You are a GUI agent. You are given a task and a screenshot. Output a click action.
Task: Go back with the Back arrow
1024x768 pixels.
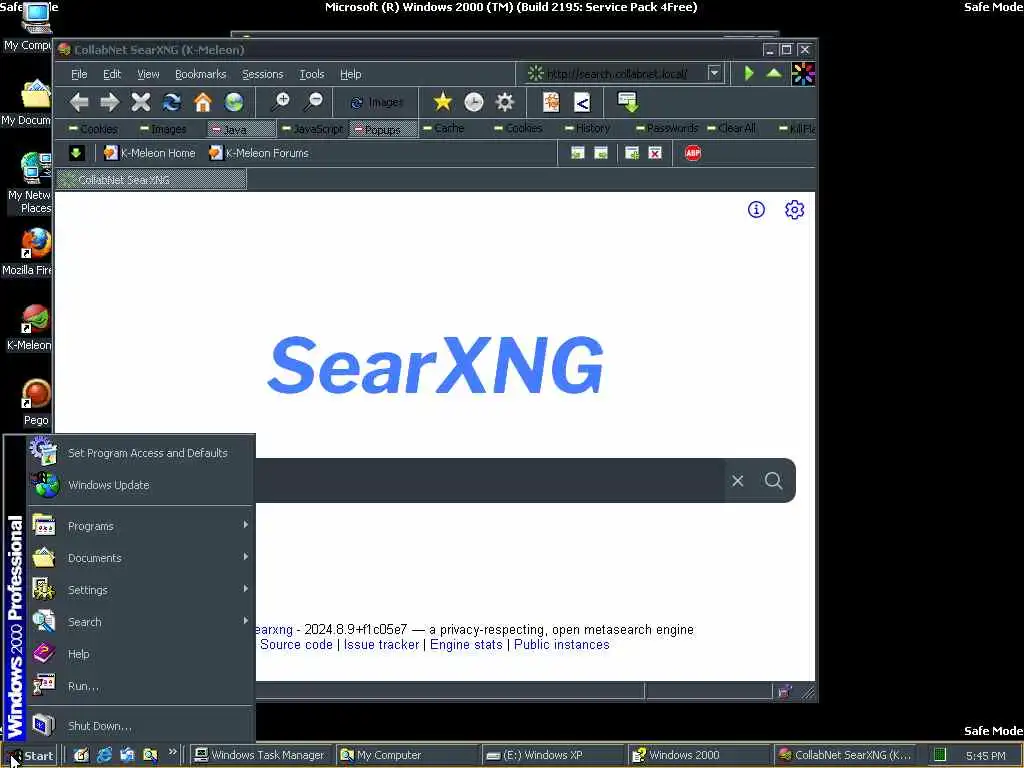tap(80, 102)
